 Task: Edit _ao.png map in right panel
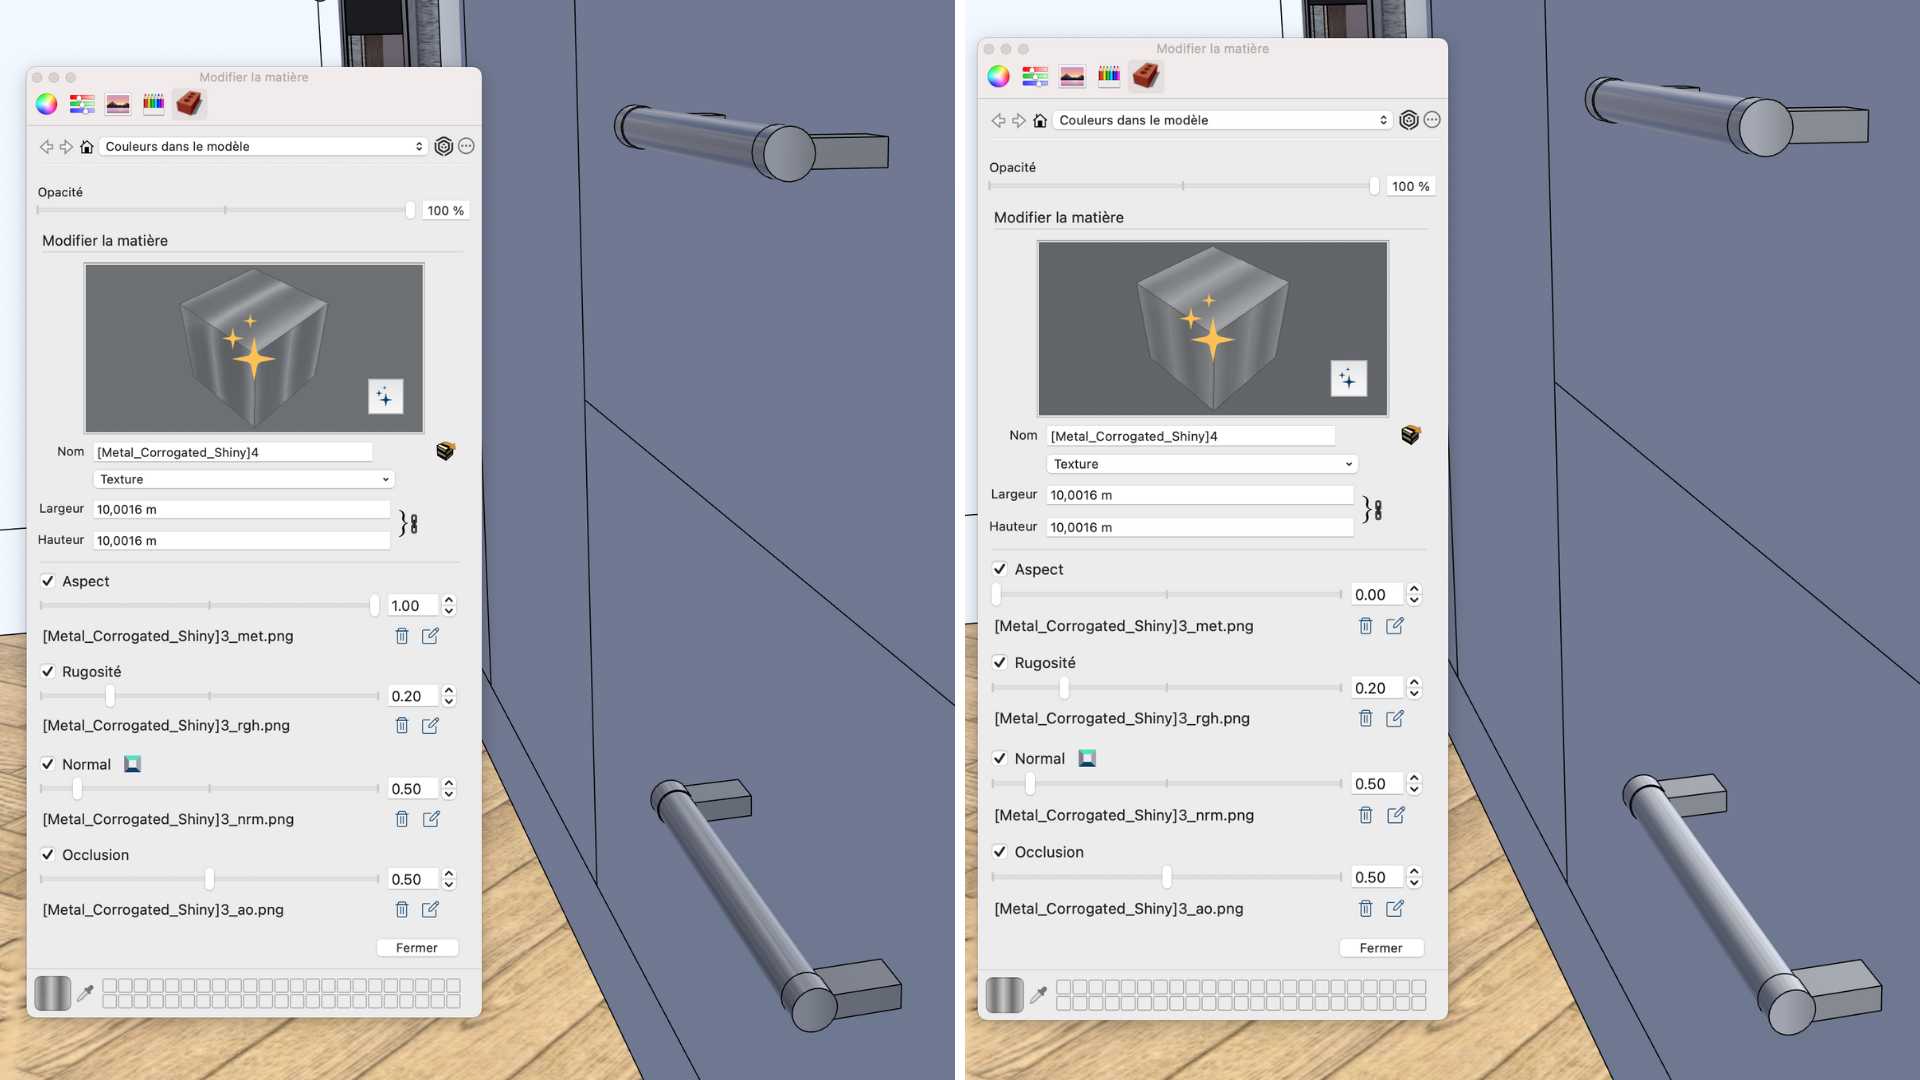(1395, 908)
